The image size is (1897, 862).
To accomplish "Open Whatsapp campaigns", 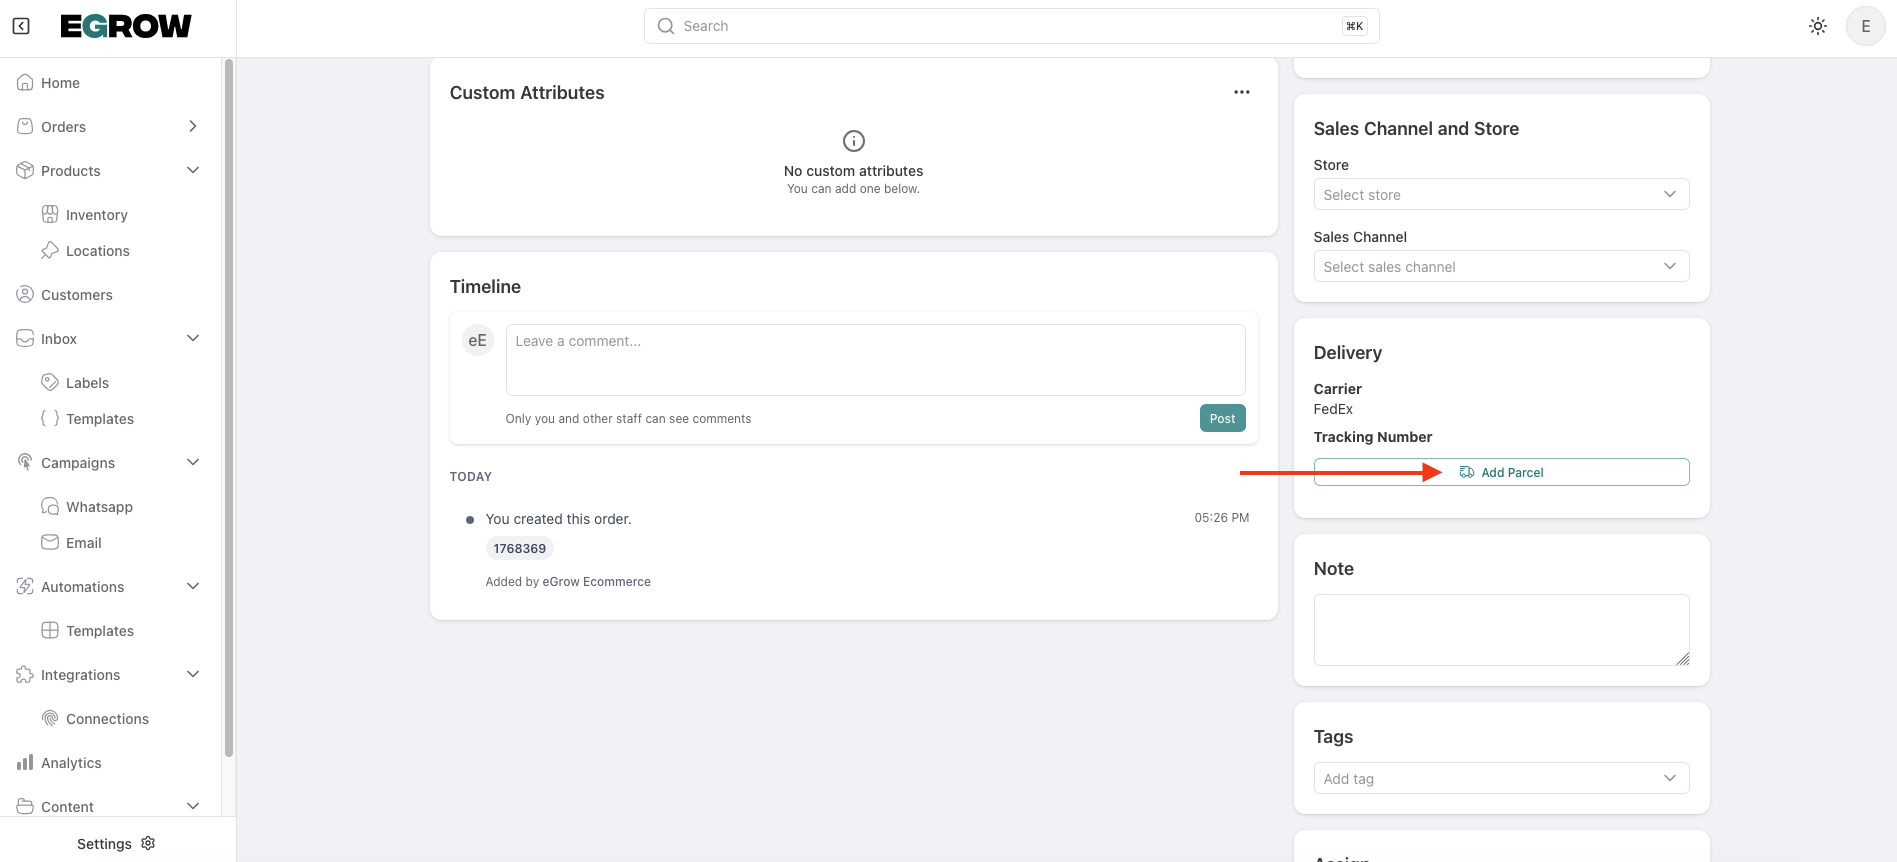I will pos(99,507).
